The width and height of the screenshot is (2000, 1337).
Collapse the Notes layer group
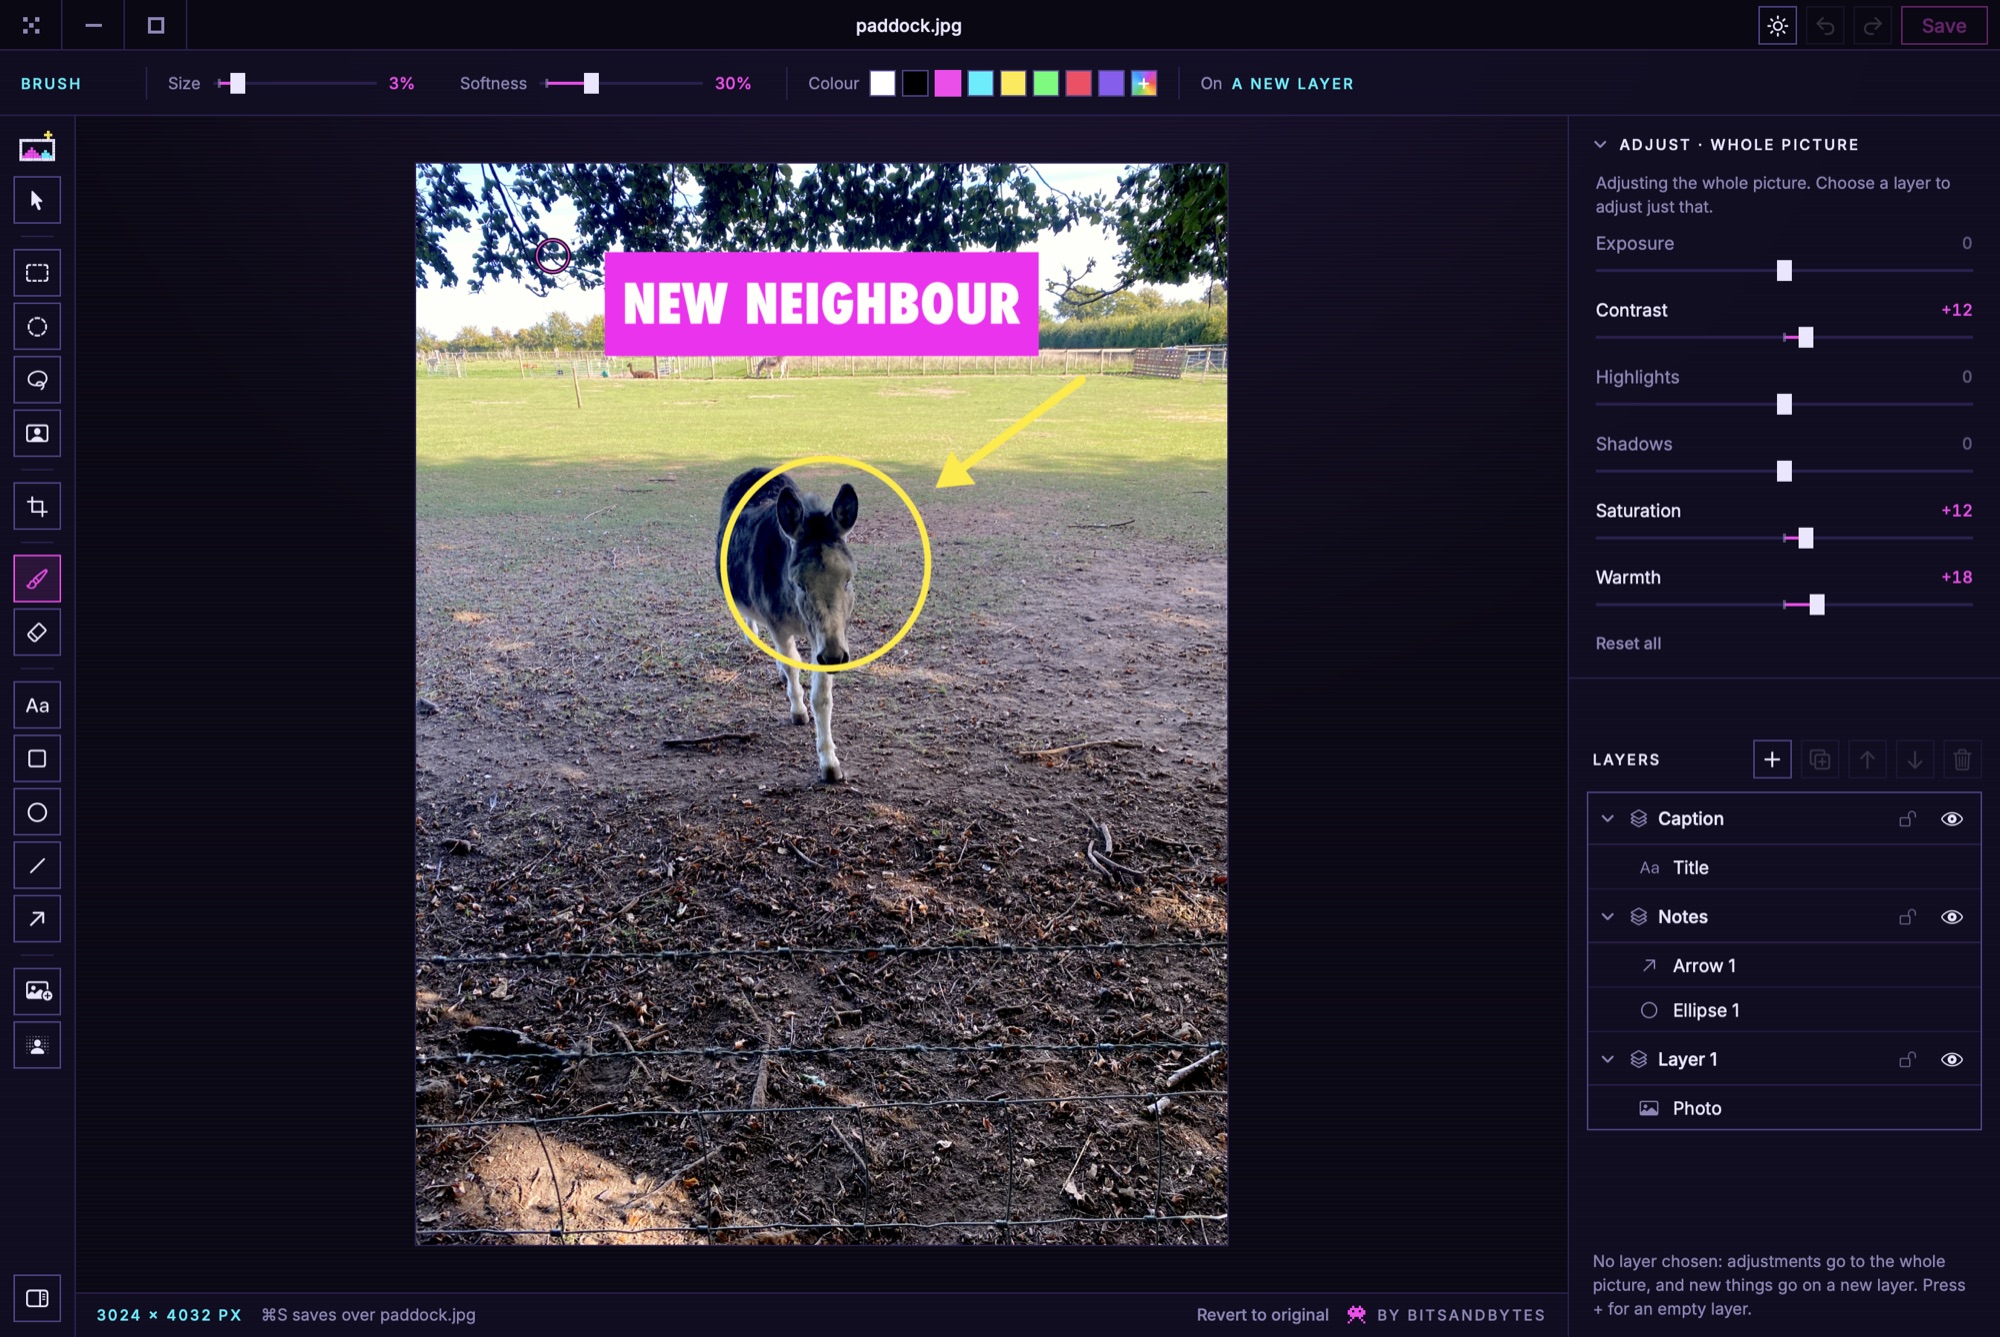(1607, 917)
